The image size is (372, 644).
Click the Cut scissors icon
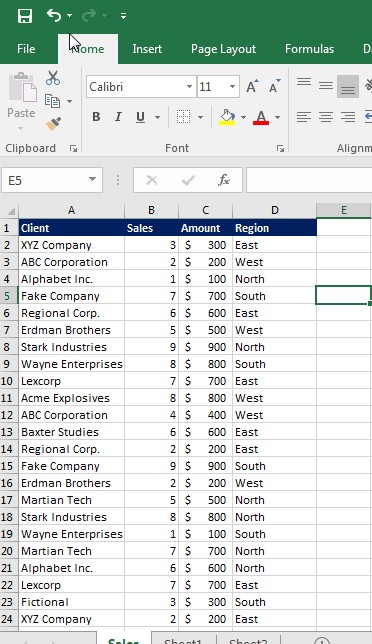coord(53,78)
